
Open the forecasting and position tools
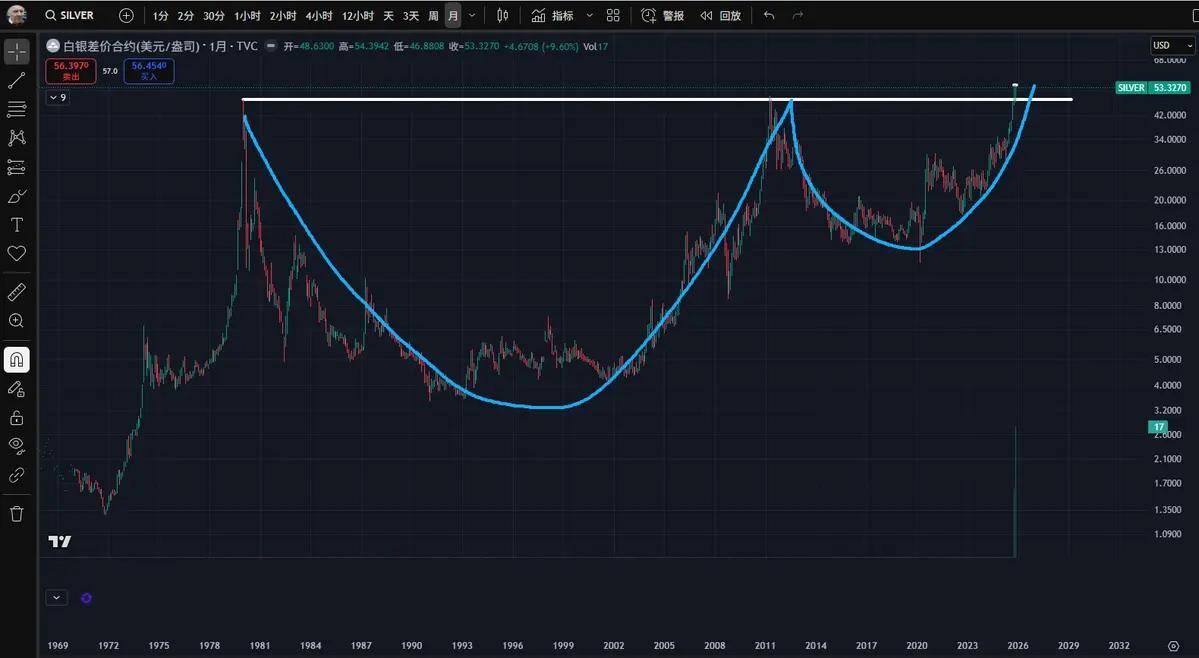(17, 167)
